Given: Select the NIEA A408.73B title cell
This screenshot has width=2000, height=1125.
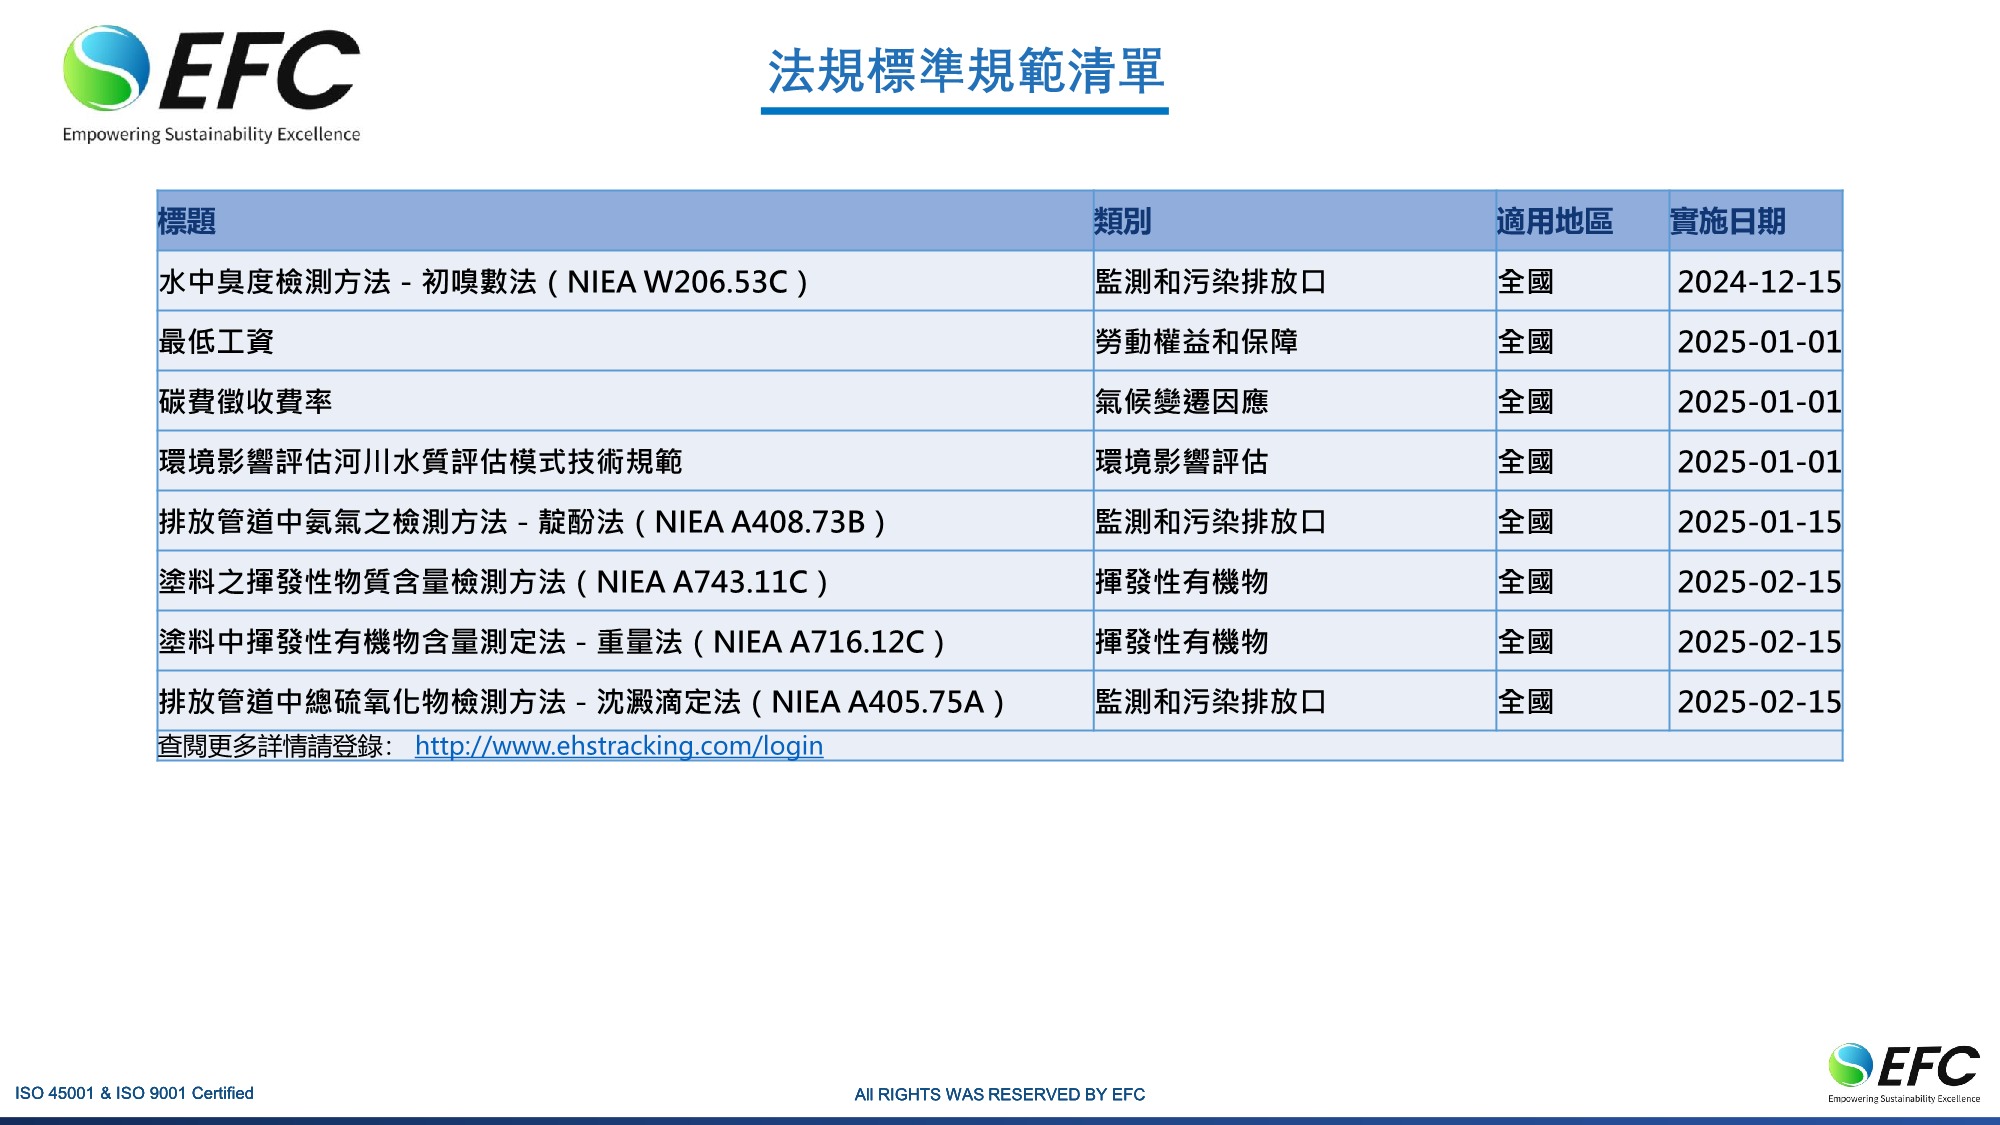Looking at the screenshot, I should tap(625, 521).
